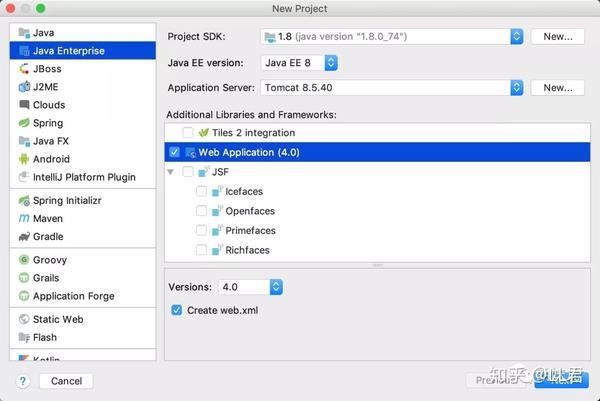This screenshot has height=401, width=600.
Task: Click the Java project type icon
Action: (24, 33)
